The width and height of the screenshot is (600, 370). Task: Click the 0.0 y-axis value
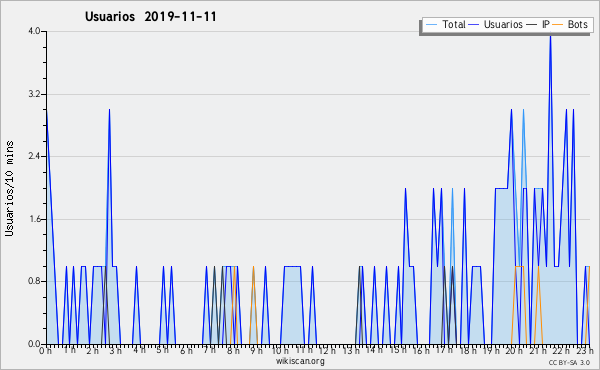34,344
